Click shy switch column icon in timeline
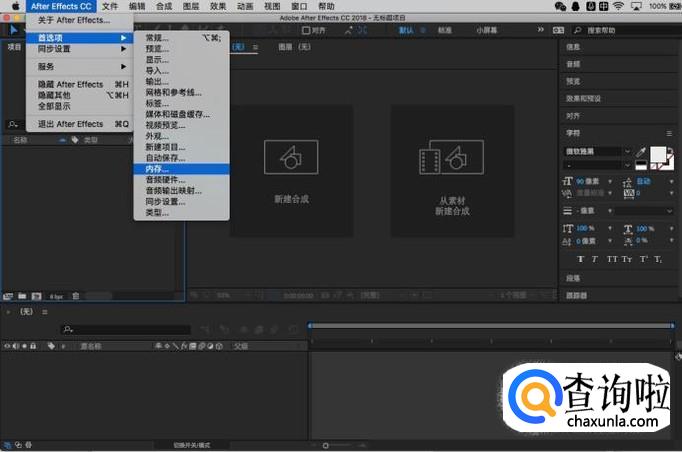The height and width of the screenshot is (452, 682). coord(159,346)
